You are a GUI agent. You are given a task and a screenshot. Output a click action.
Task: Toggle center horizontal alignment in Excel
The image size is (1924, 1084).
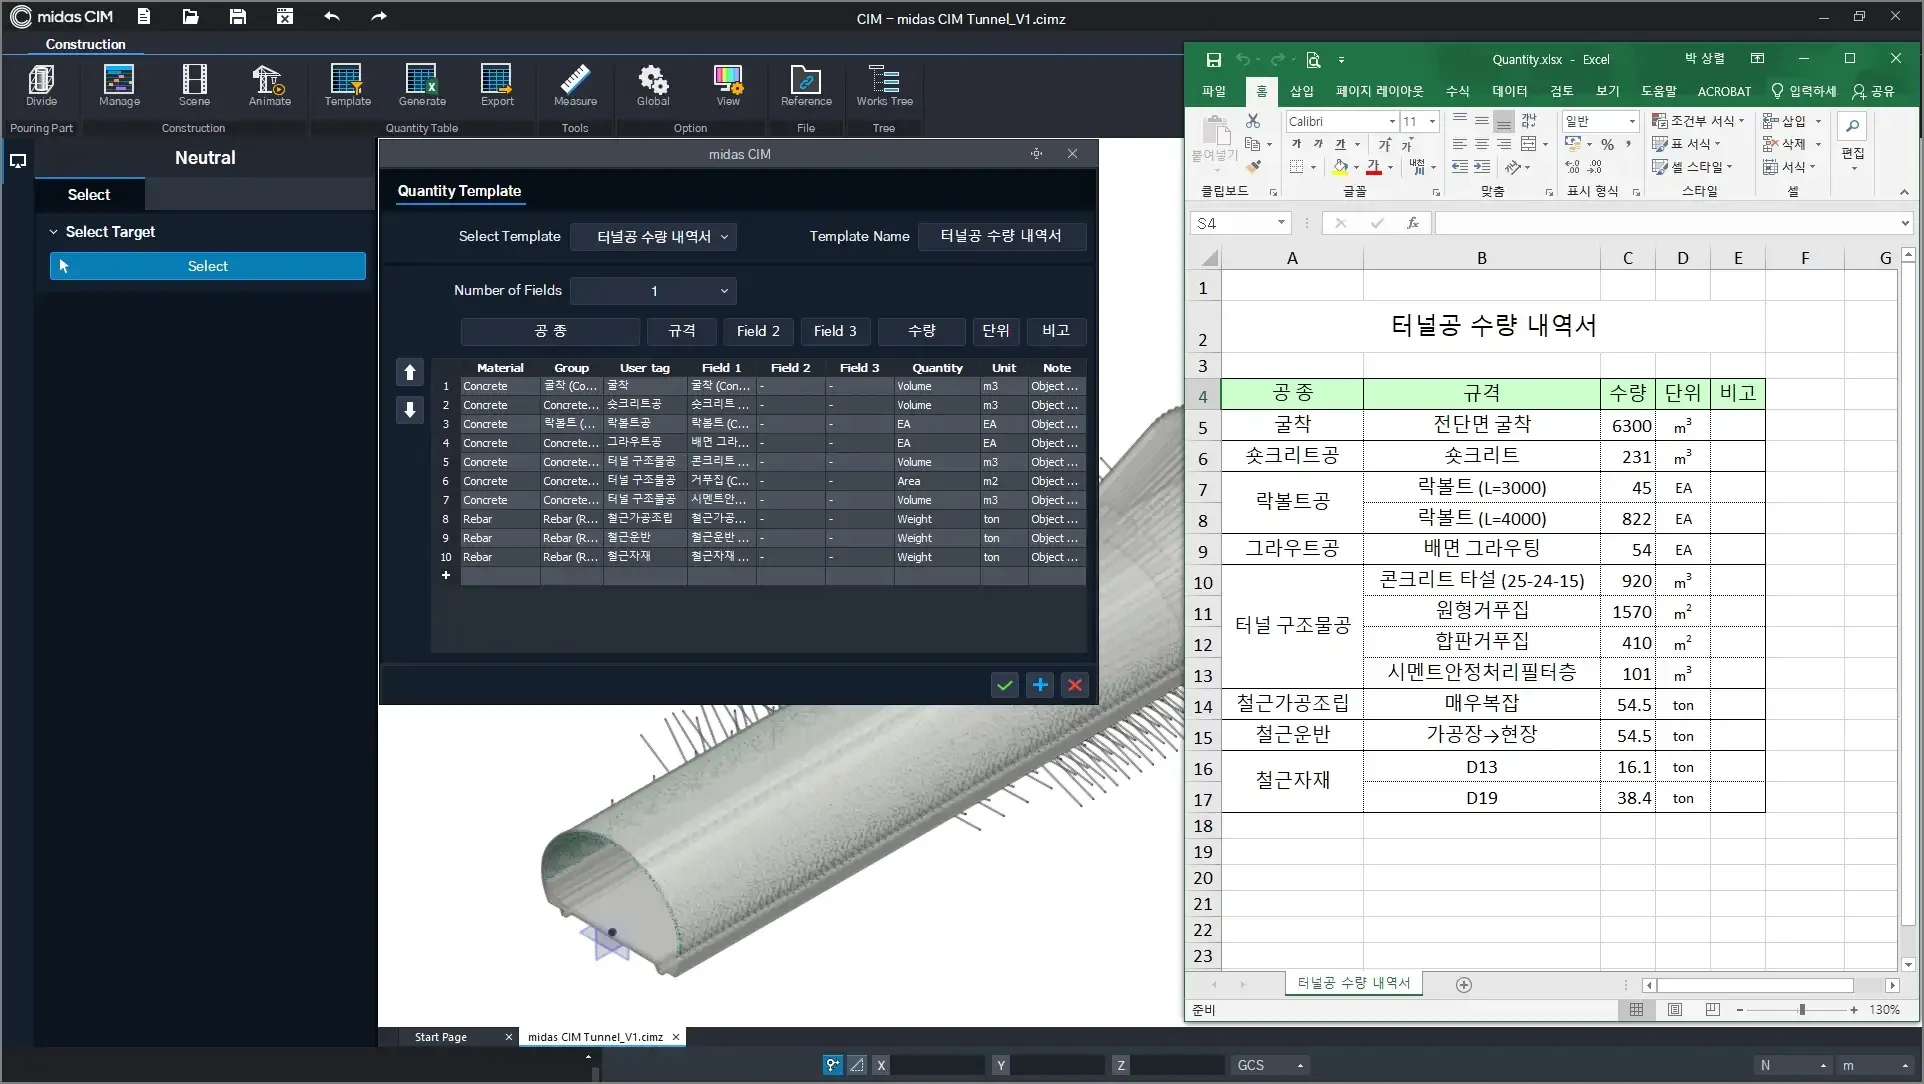(1481, 144)
